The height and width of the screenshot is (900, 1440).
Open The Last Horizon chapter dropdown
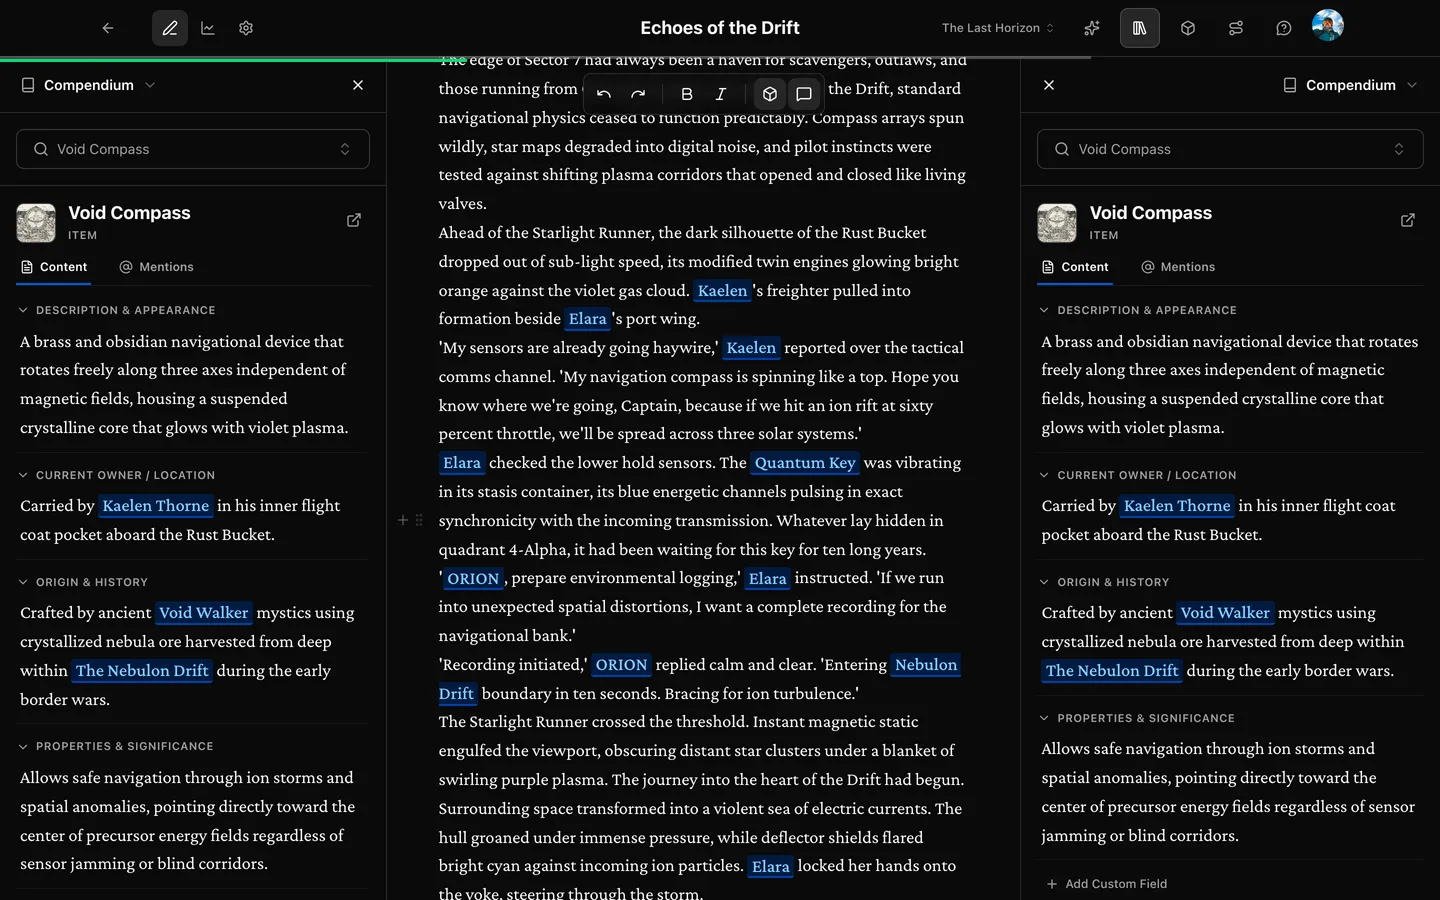pyautogui.click(x=998, y=28)
